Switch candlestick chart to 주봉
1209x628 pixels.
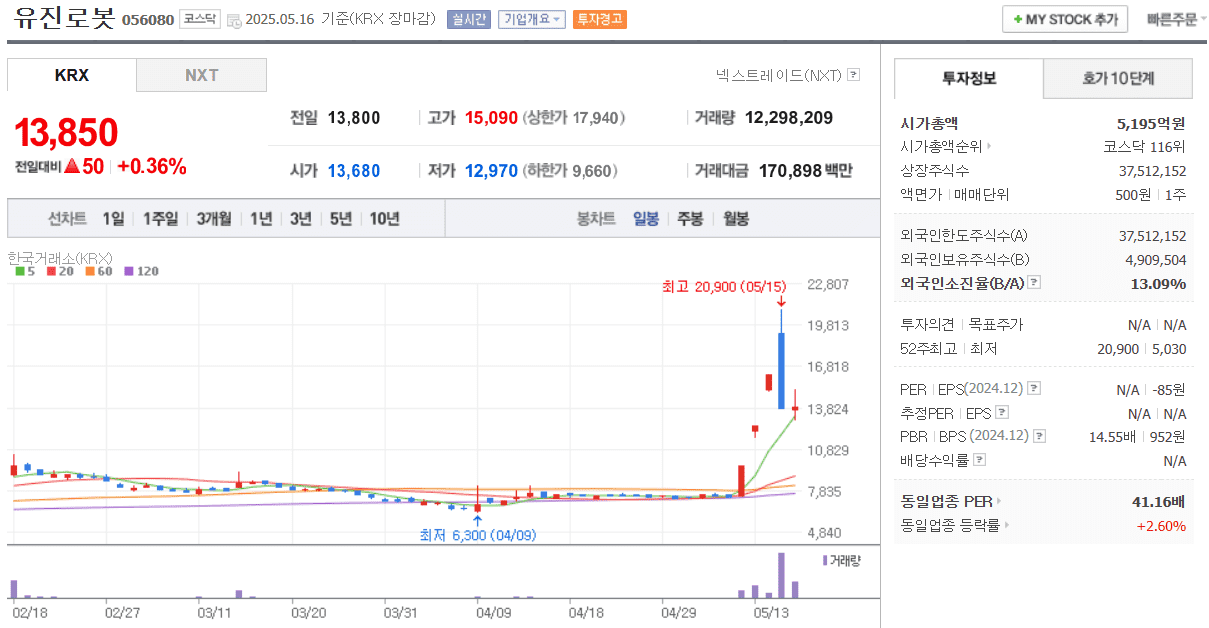[x=690, y=219]
